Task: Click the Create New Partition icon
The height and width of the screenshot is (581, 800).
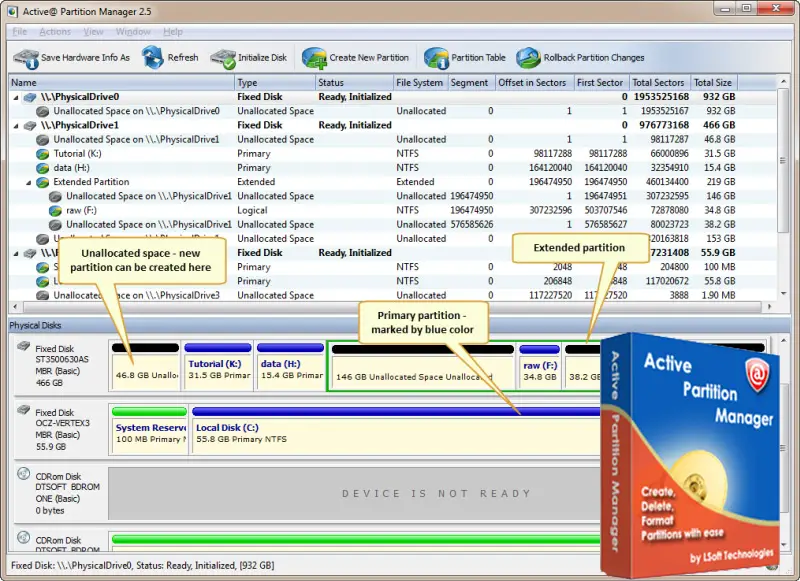Action: point(314,58)
